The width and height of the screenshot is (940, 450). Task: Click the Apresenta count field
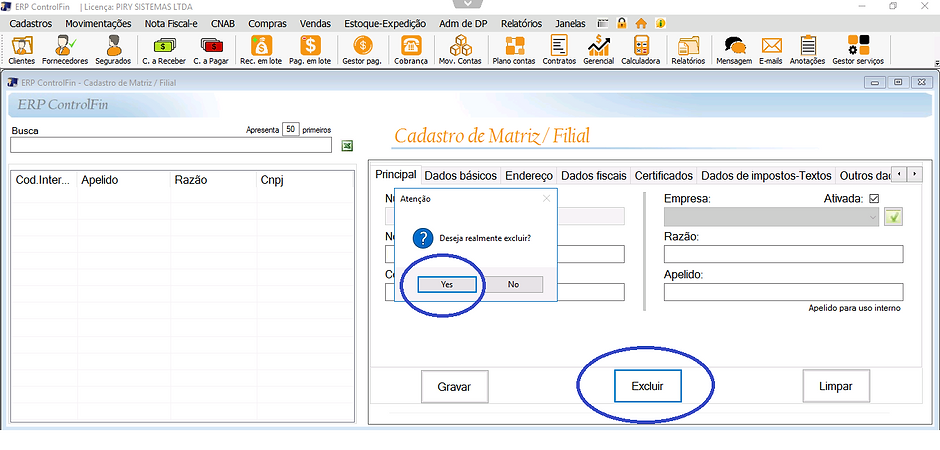(291, 129)
